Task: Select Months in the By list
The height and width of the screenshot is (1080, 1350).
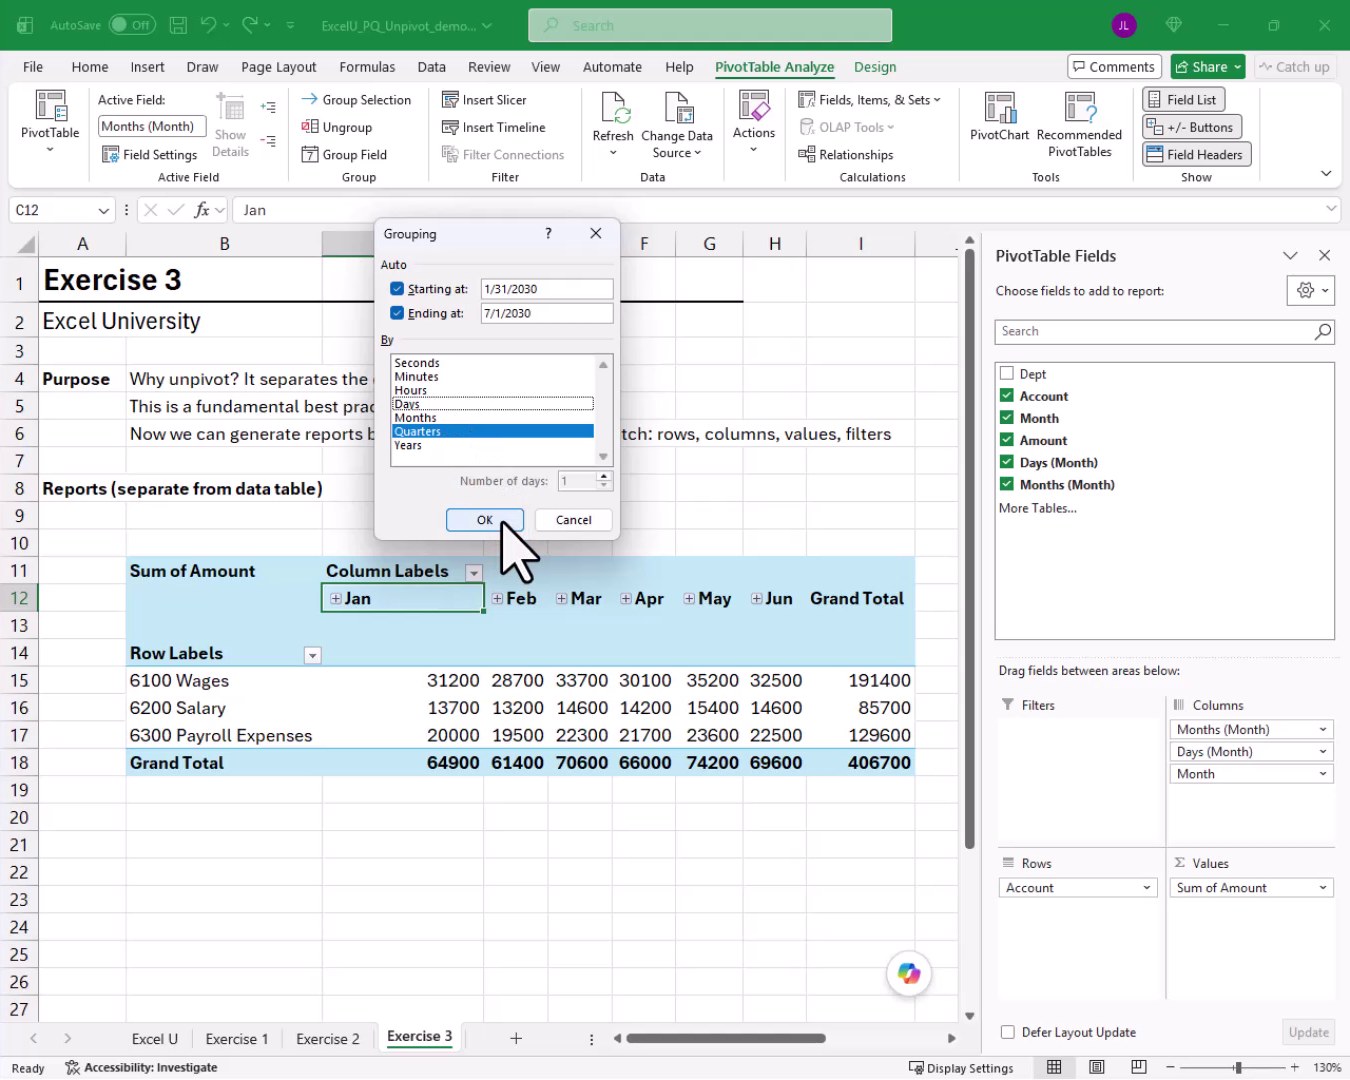Action: click(x=493, y=418)
